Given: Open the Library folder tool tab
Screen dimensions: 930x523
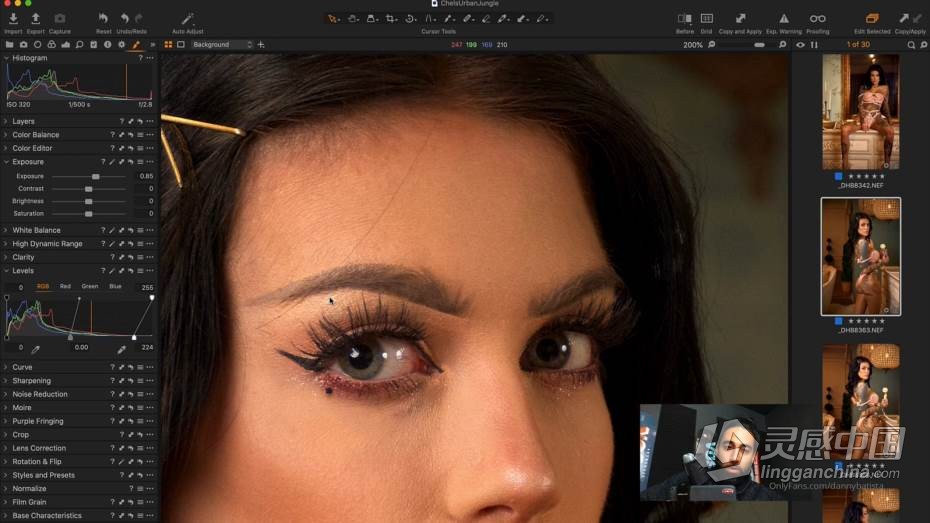Looking at the screenshot, I should [x=9, y=44].
